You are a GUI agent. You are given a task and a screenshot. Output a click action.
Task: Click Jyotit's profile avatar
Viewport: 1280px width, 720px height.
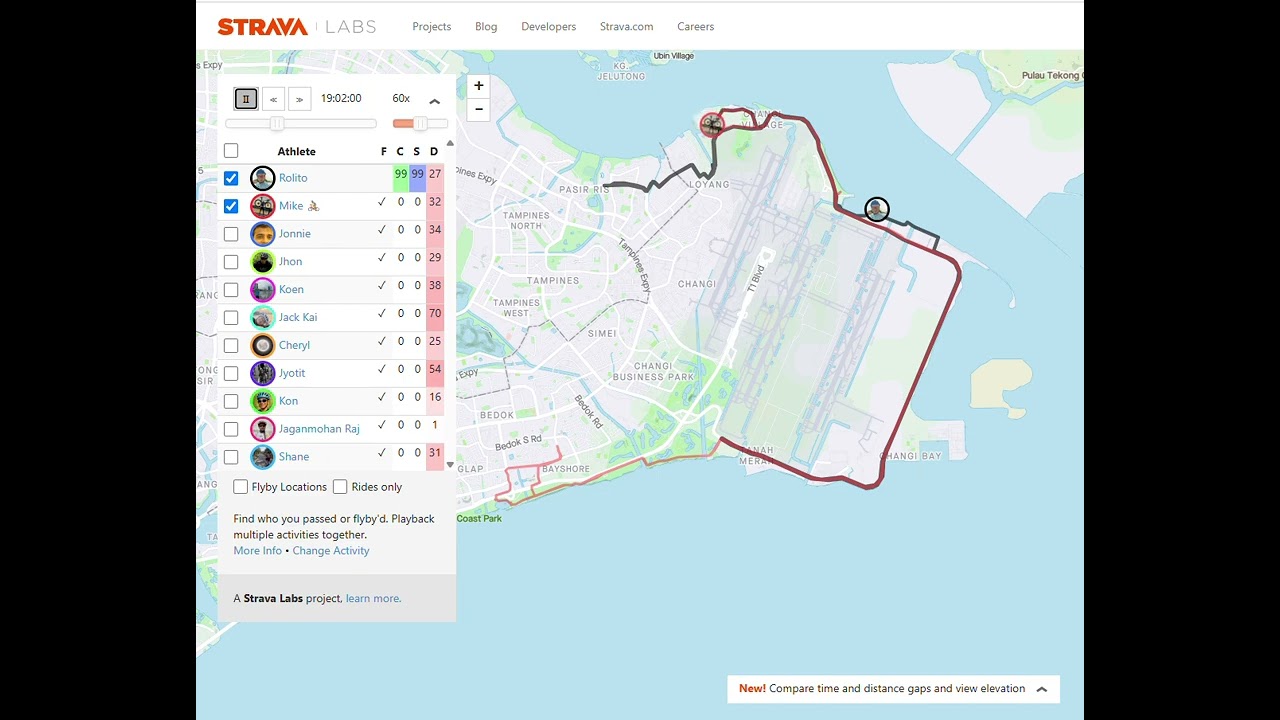pos(262,374)
